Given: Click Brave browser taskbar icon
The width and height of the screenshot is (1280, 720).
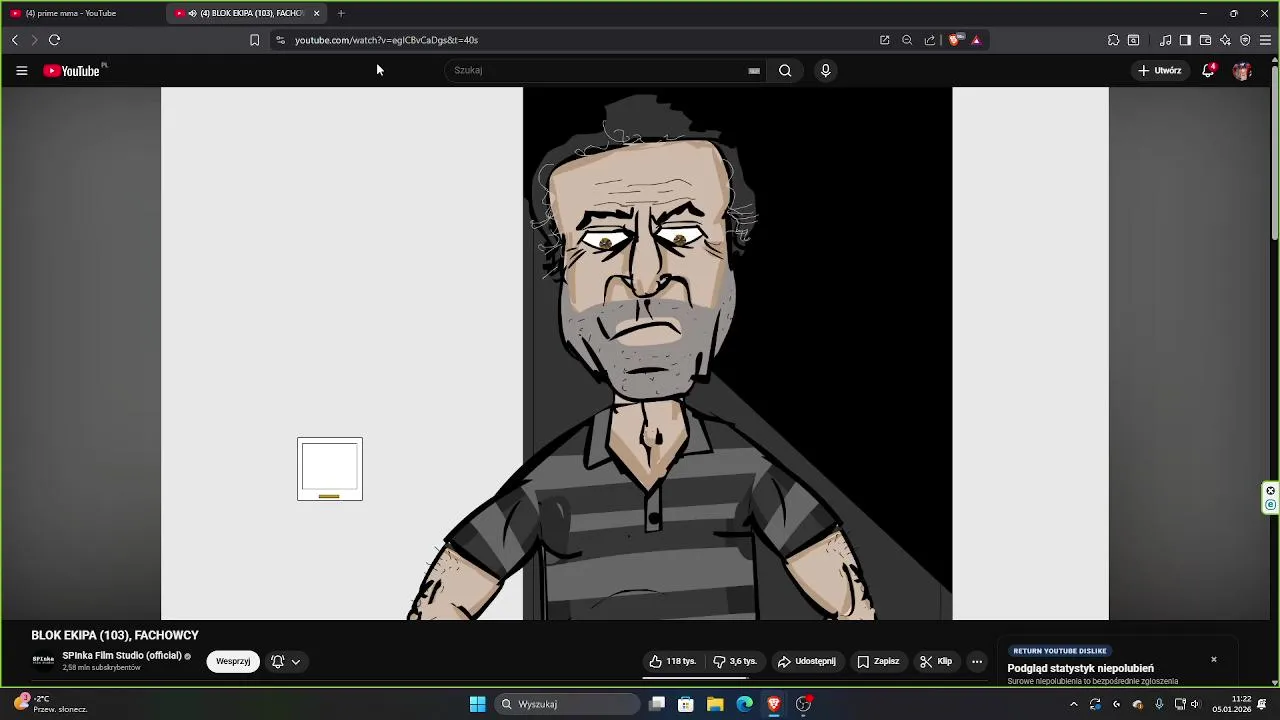Looking at the screenshot, I should click(x=774, y=704).
